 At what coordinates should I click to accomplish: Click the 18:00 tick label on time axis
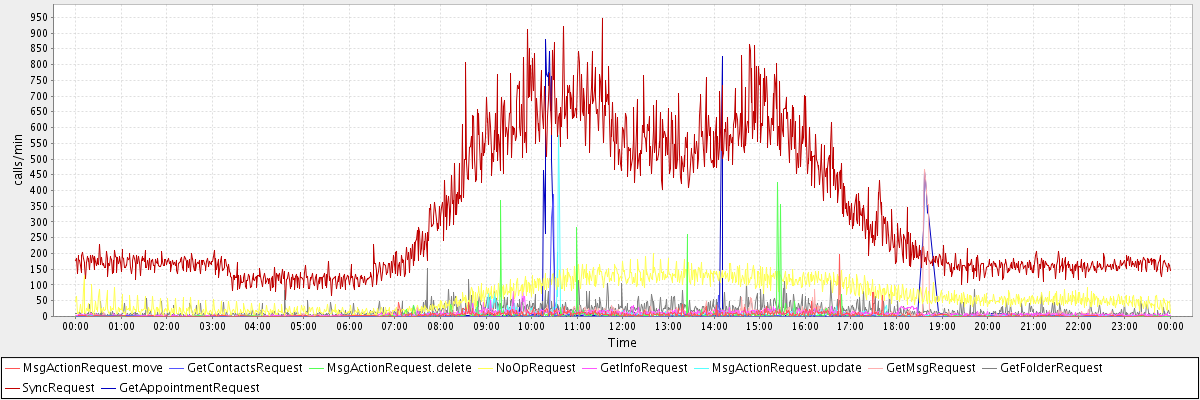(x=895, y=326)
